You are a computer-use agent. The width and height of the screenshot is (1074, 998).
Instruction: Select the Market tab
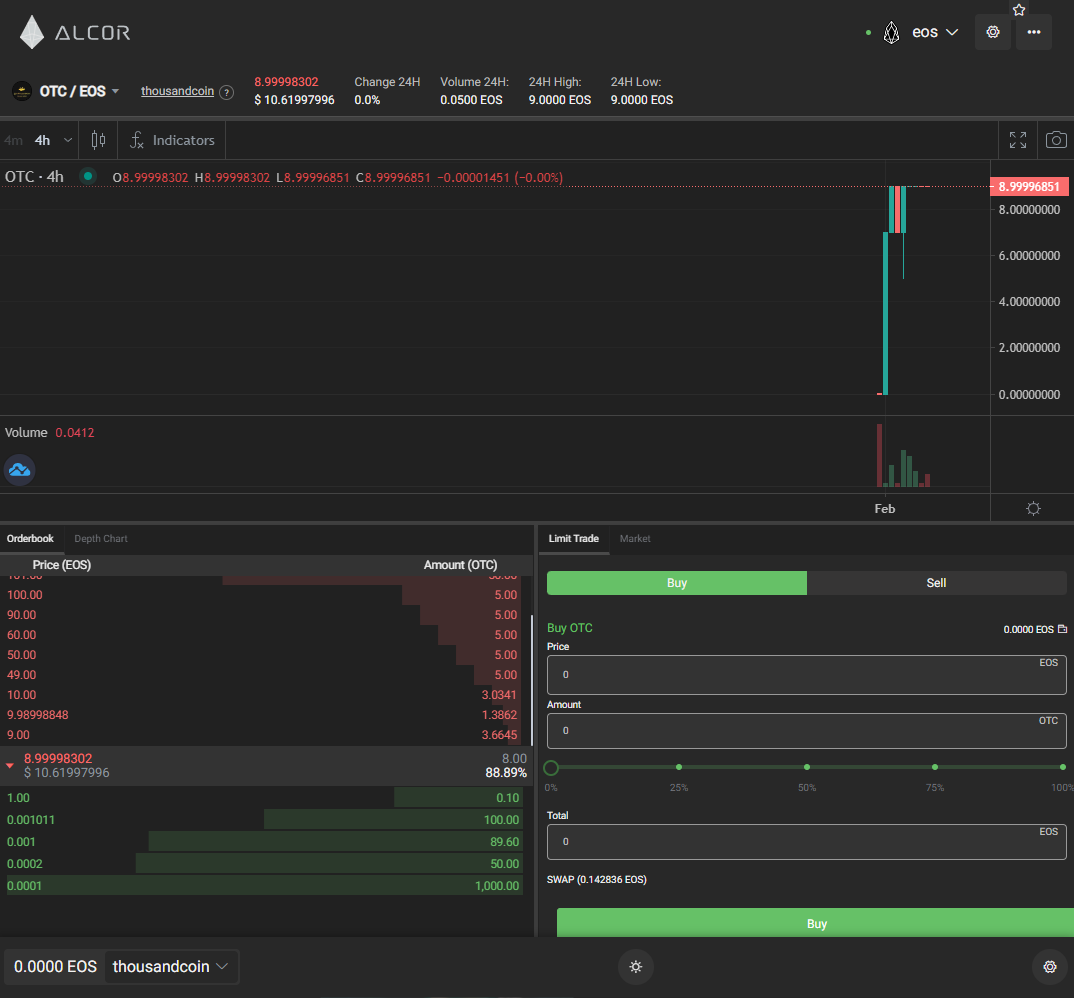[x=635, y=538]
